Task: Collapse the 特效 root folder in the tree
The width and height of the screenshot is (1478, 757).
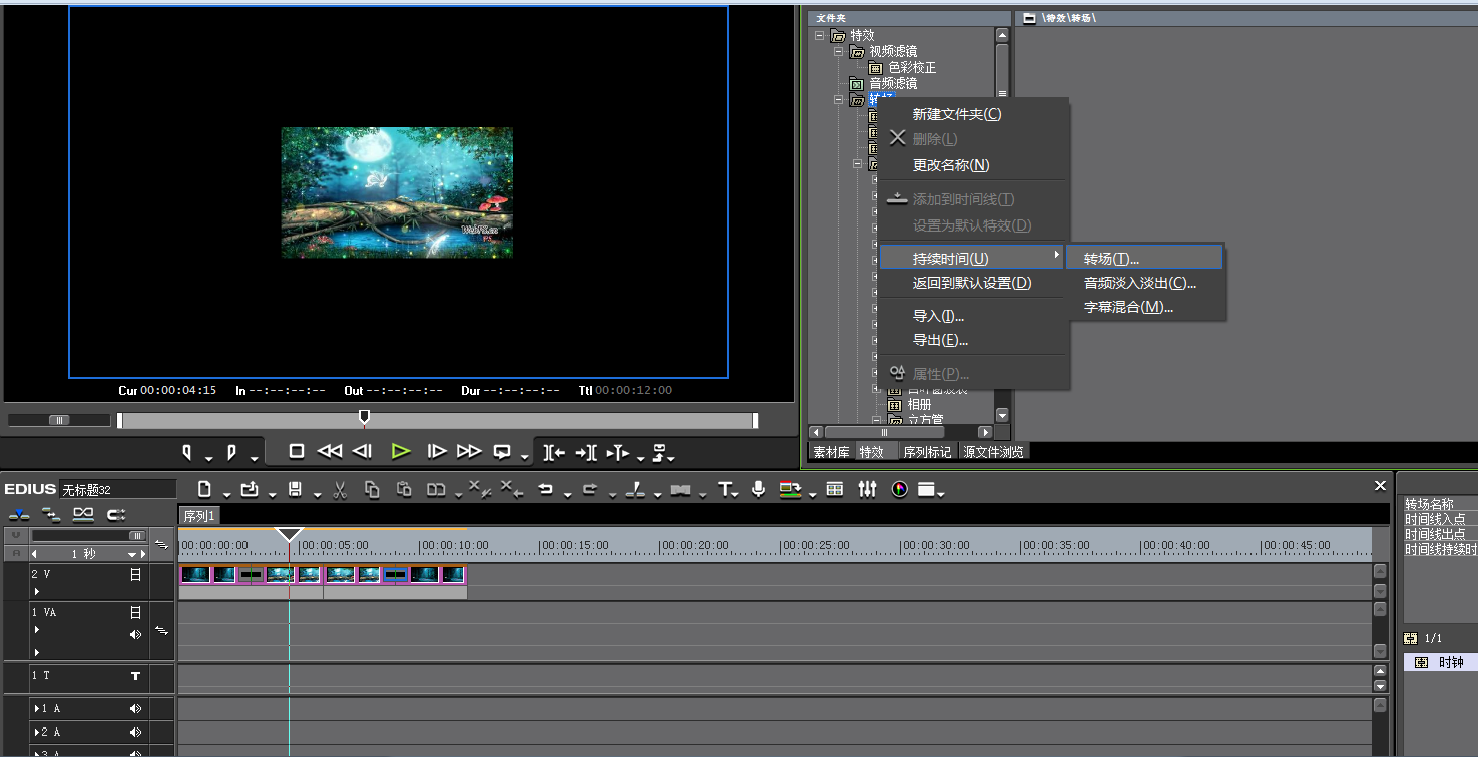Action: tap(820, 35)
